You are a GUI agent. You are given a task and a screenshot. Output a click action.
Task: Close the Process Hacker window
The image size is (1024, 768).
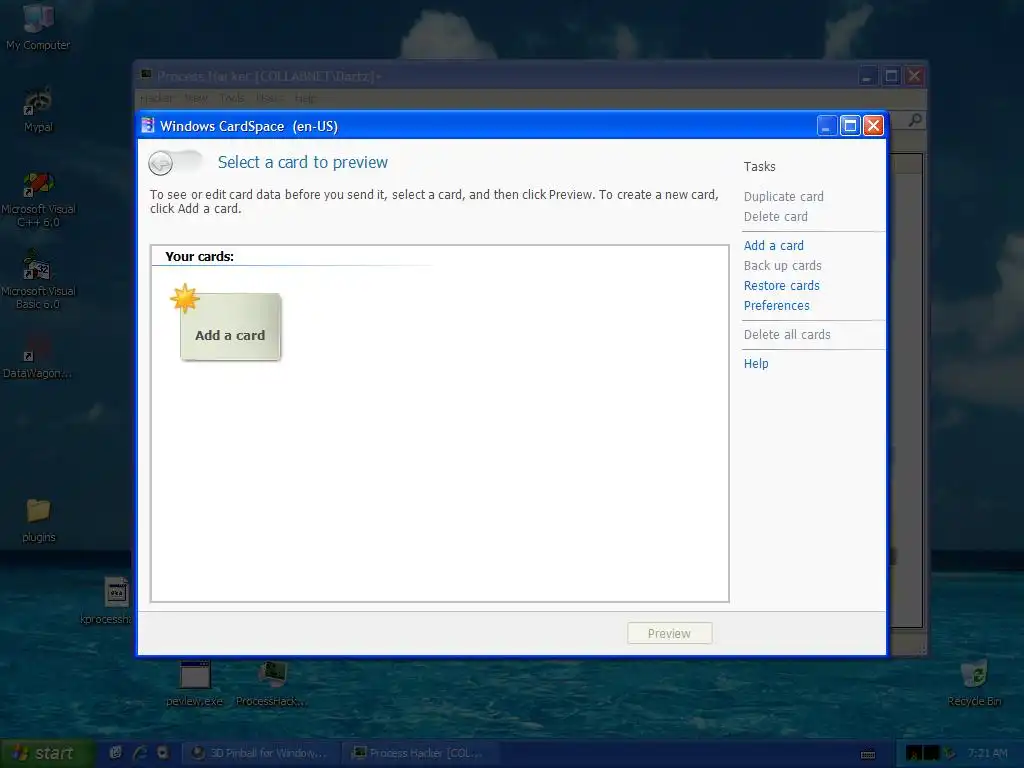[914, 76]
